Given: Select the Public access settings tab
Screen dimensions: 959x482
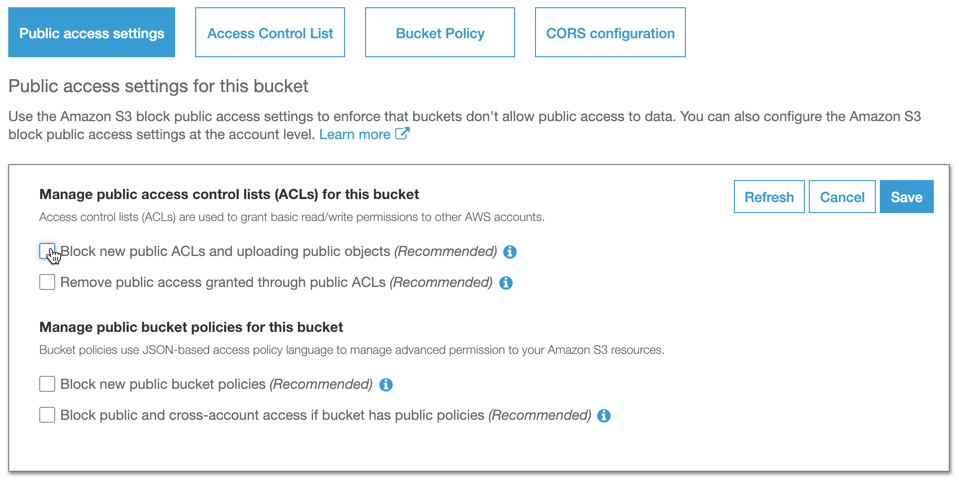Looking at the screenshot, I should click(92, 33).
